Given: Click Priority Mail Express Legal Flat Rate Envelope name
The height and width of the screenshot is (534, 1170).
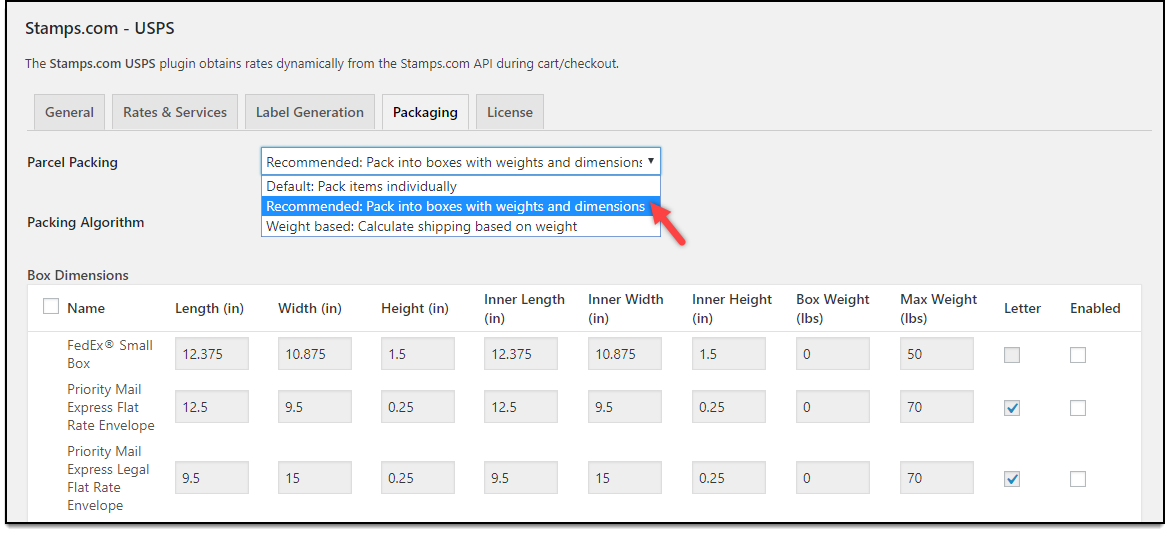Looking at the screenshot, I should tap(108, 478).
